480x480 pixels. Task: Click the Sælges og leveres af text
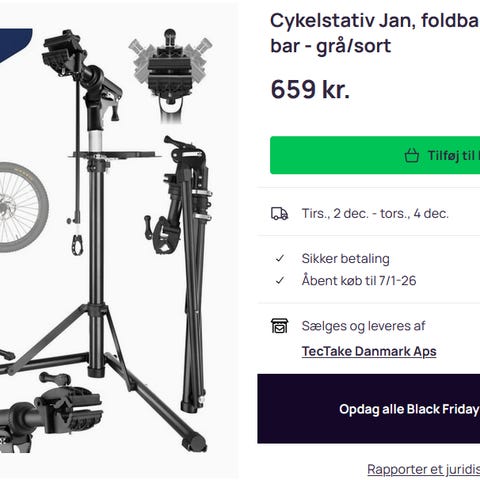364,326
